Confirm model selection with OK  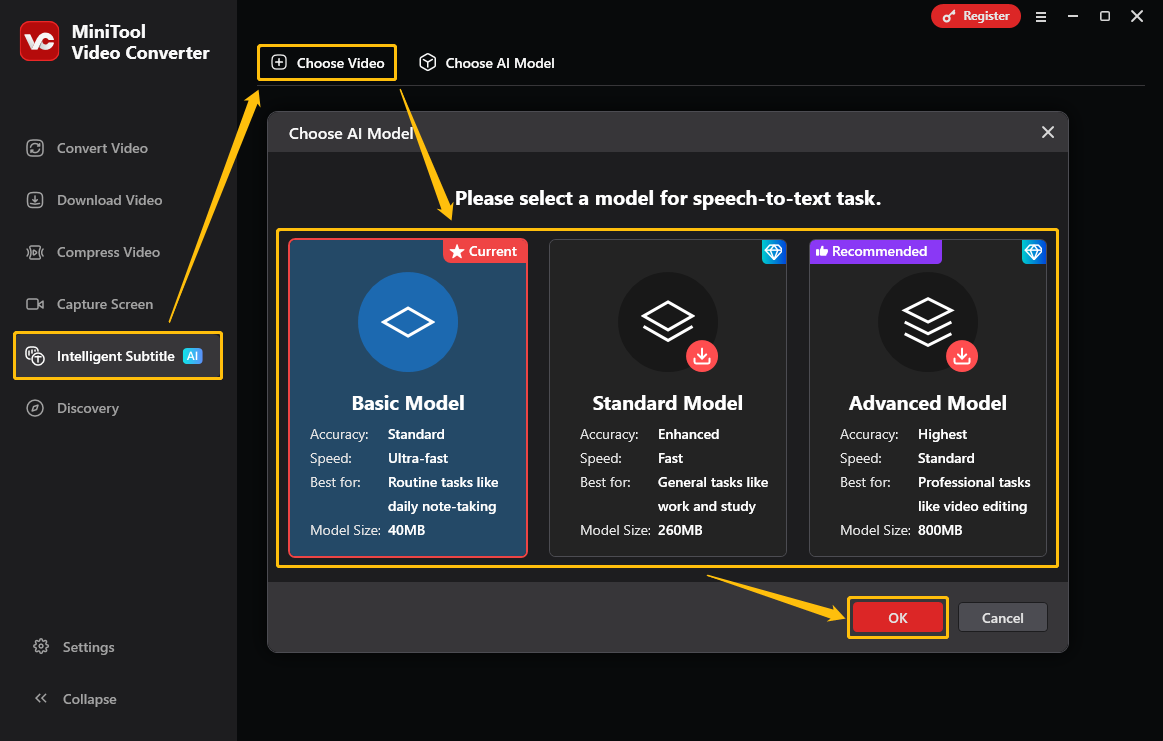[x=897, y=617]
